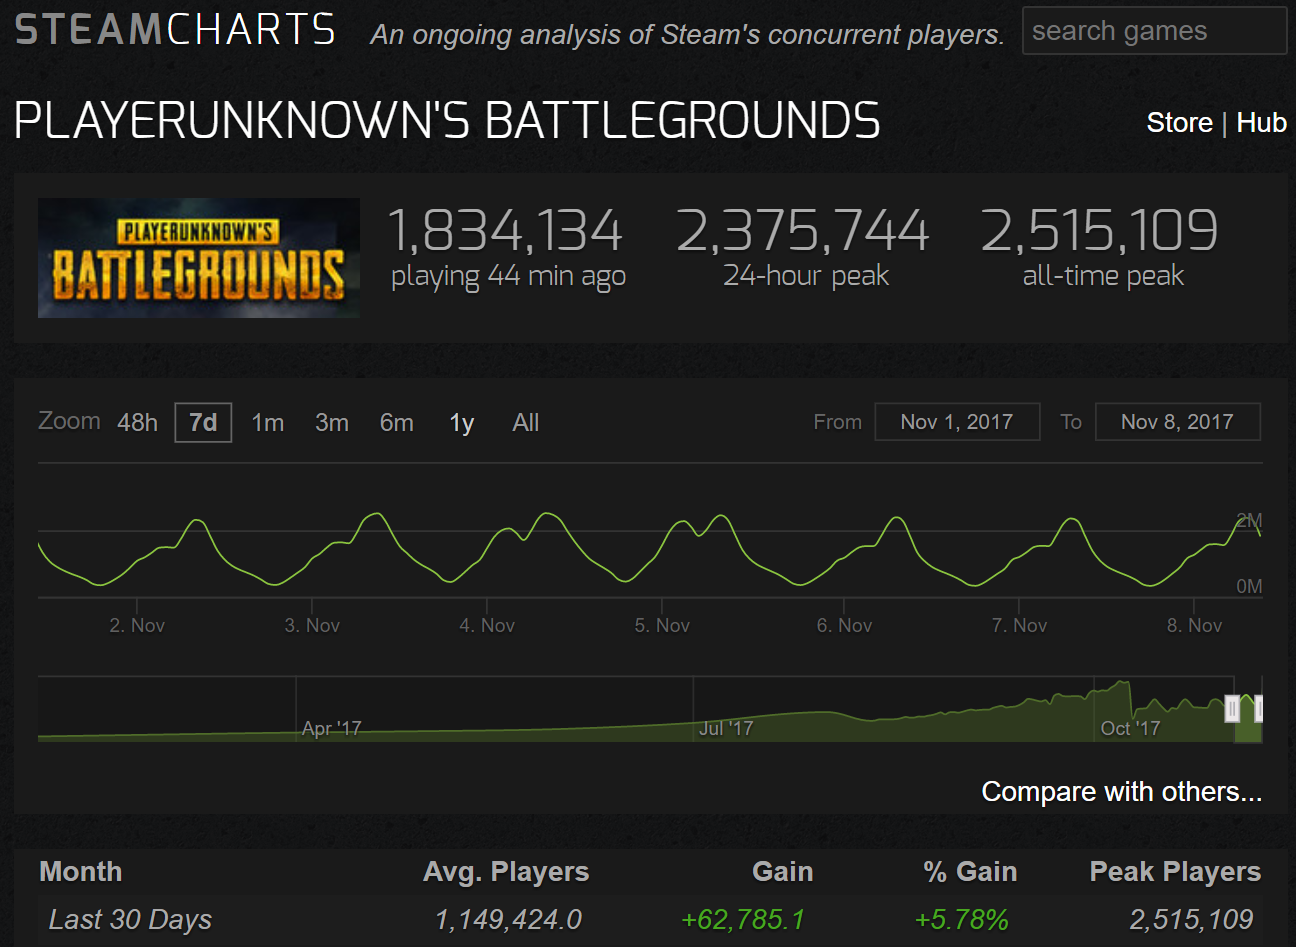
Task: Select the 7d zoom range
Action: tap(203, 423)
